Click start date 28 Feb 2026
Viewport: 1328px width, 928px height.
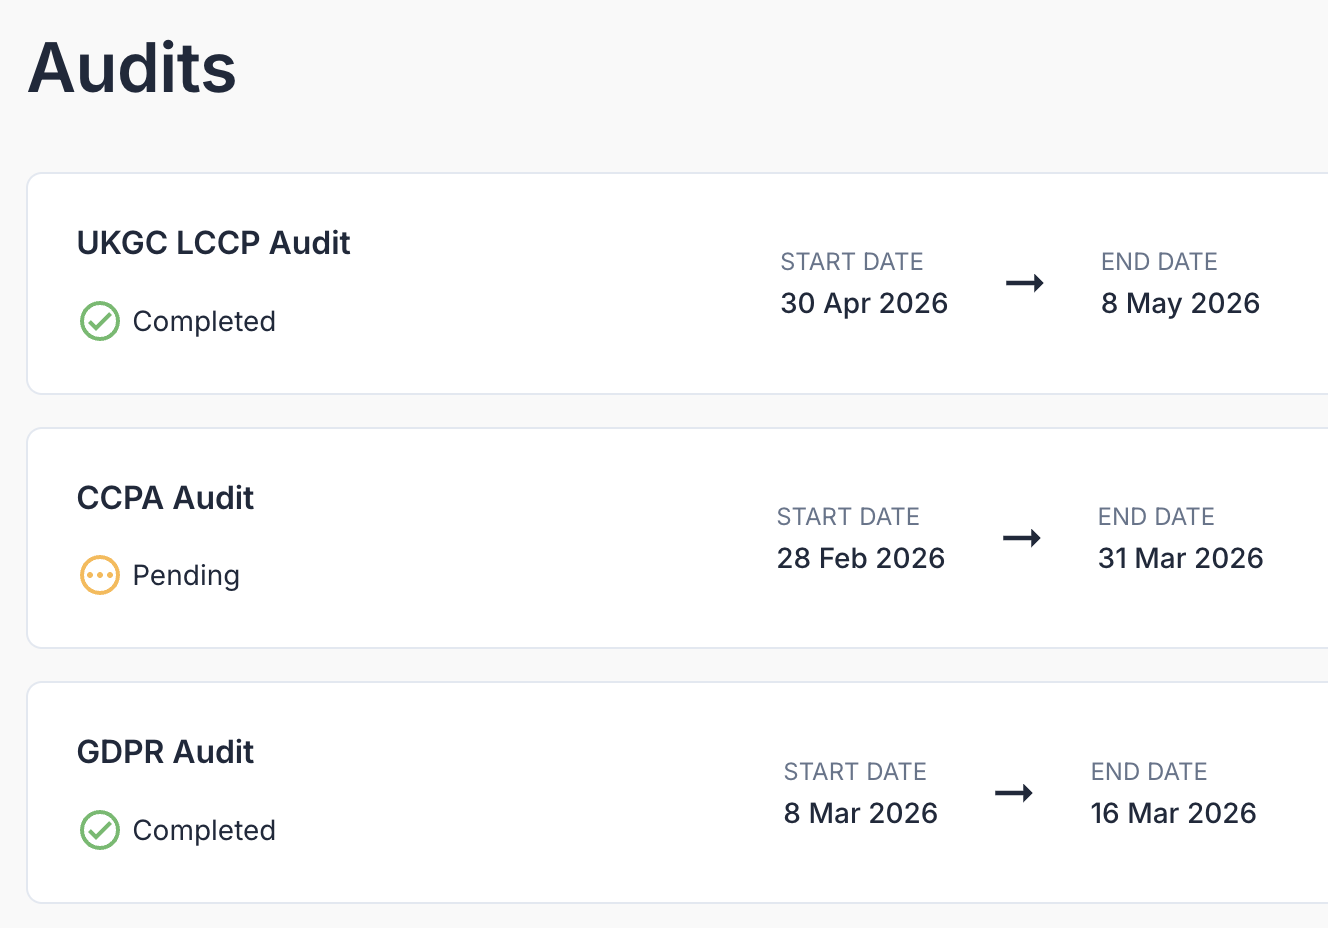[861, 558]
